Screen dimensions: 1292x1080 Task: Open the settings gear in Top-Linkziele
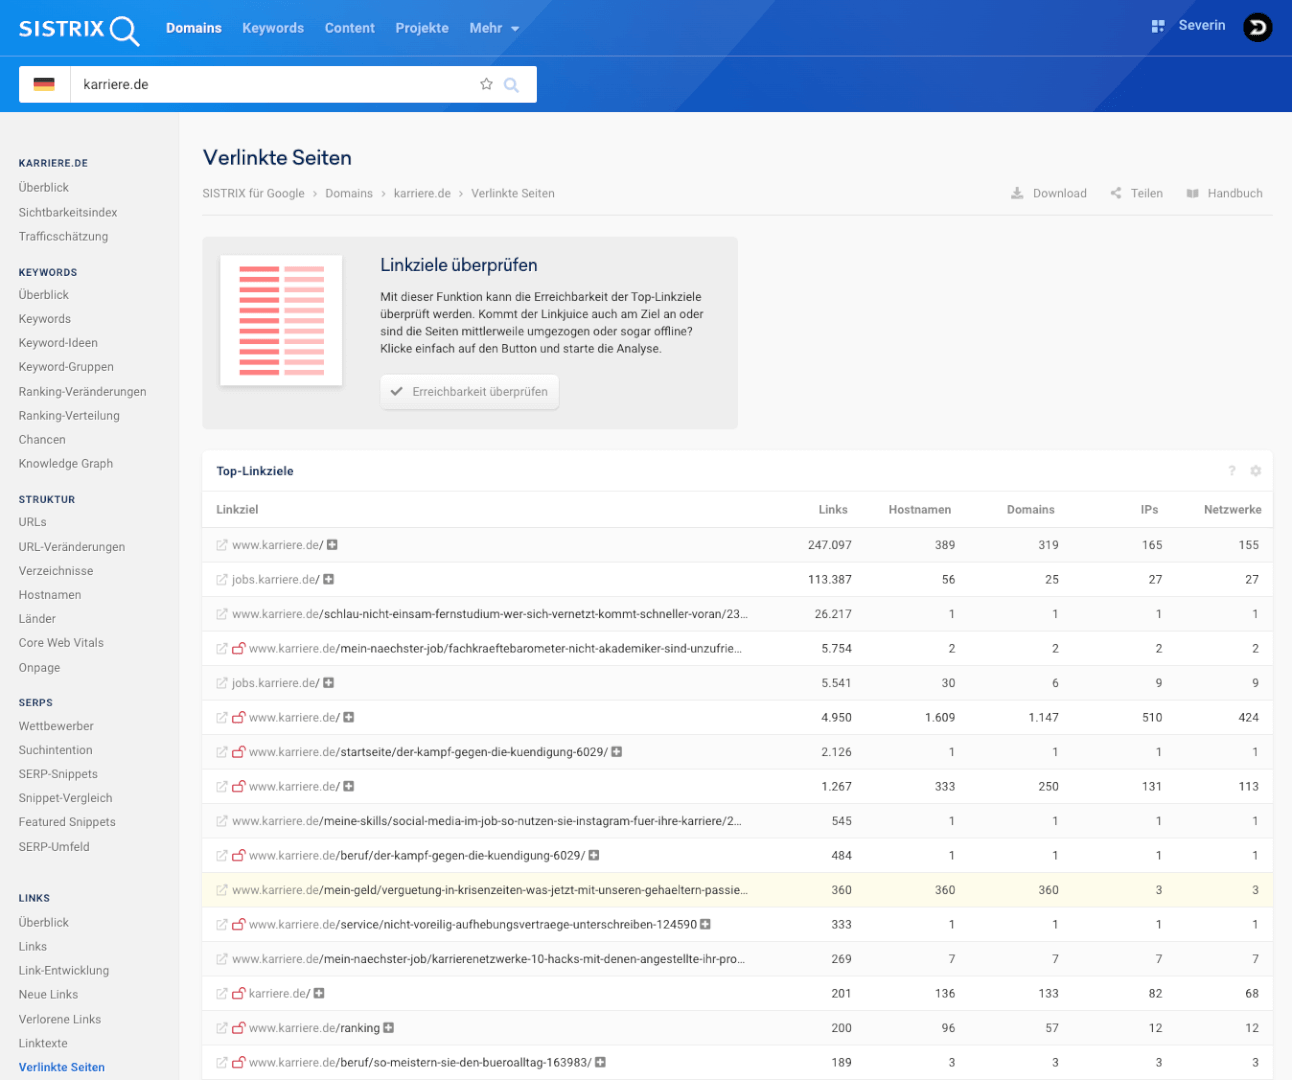tap(1256, 471)
